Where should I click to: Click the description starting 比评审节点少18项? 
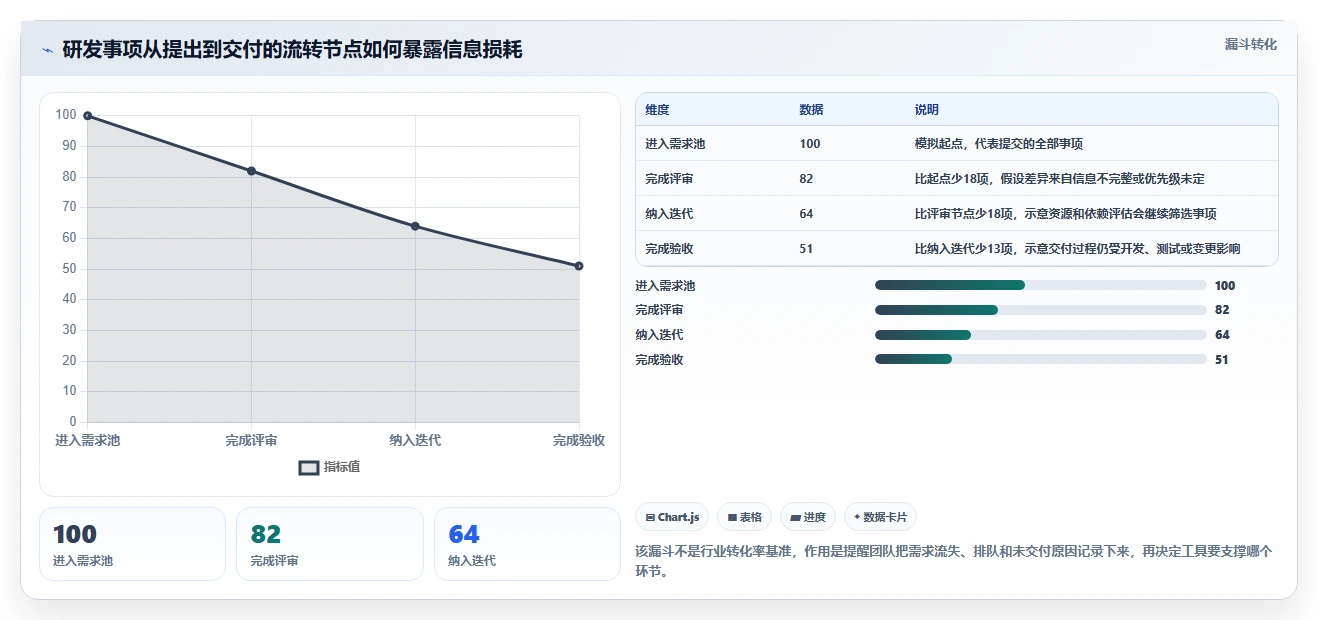click(x=1066, y=214)
